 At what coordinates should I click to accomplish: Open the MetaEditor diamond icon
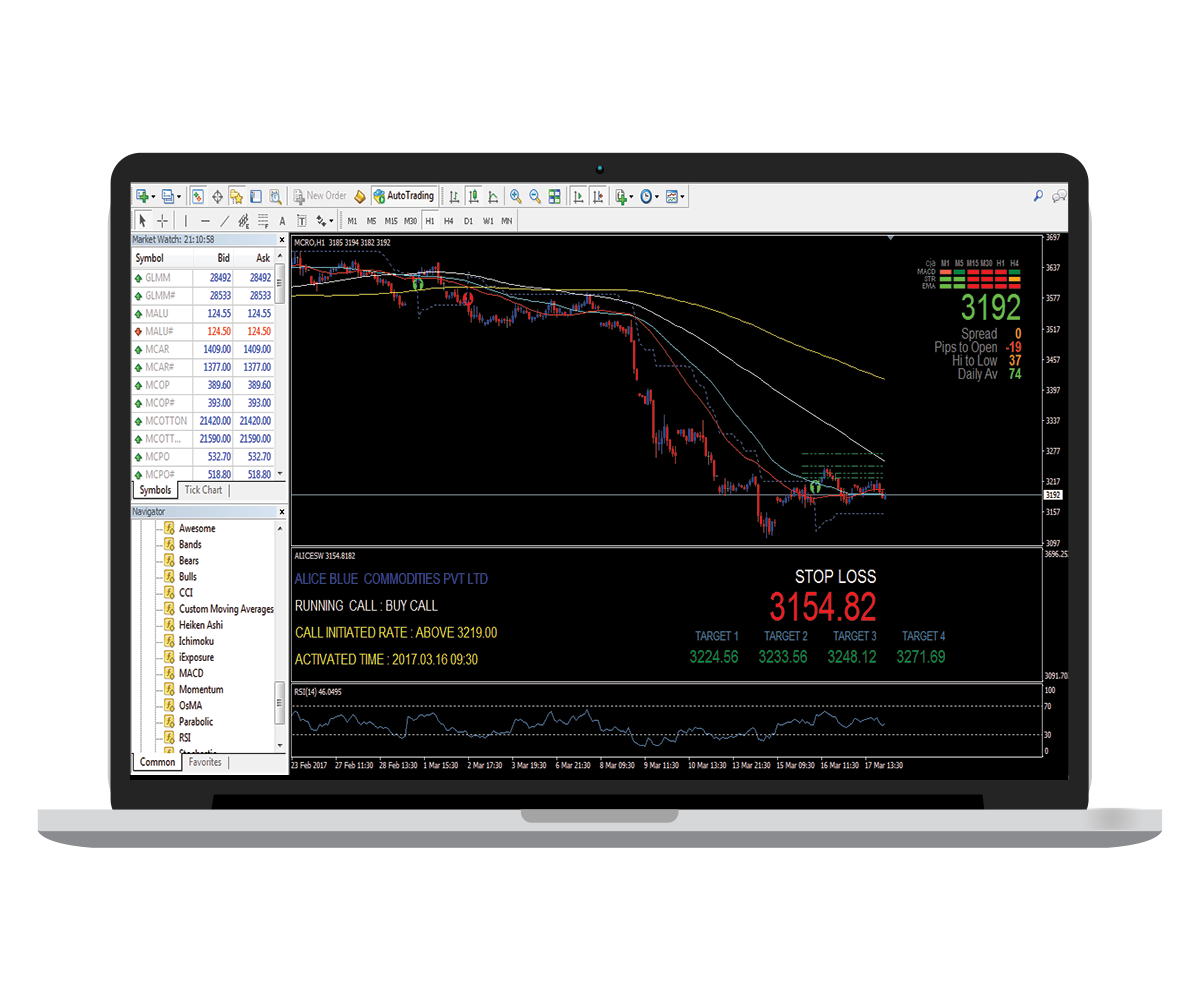point(359,196)
